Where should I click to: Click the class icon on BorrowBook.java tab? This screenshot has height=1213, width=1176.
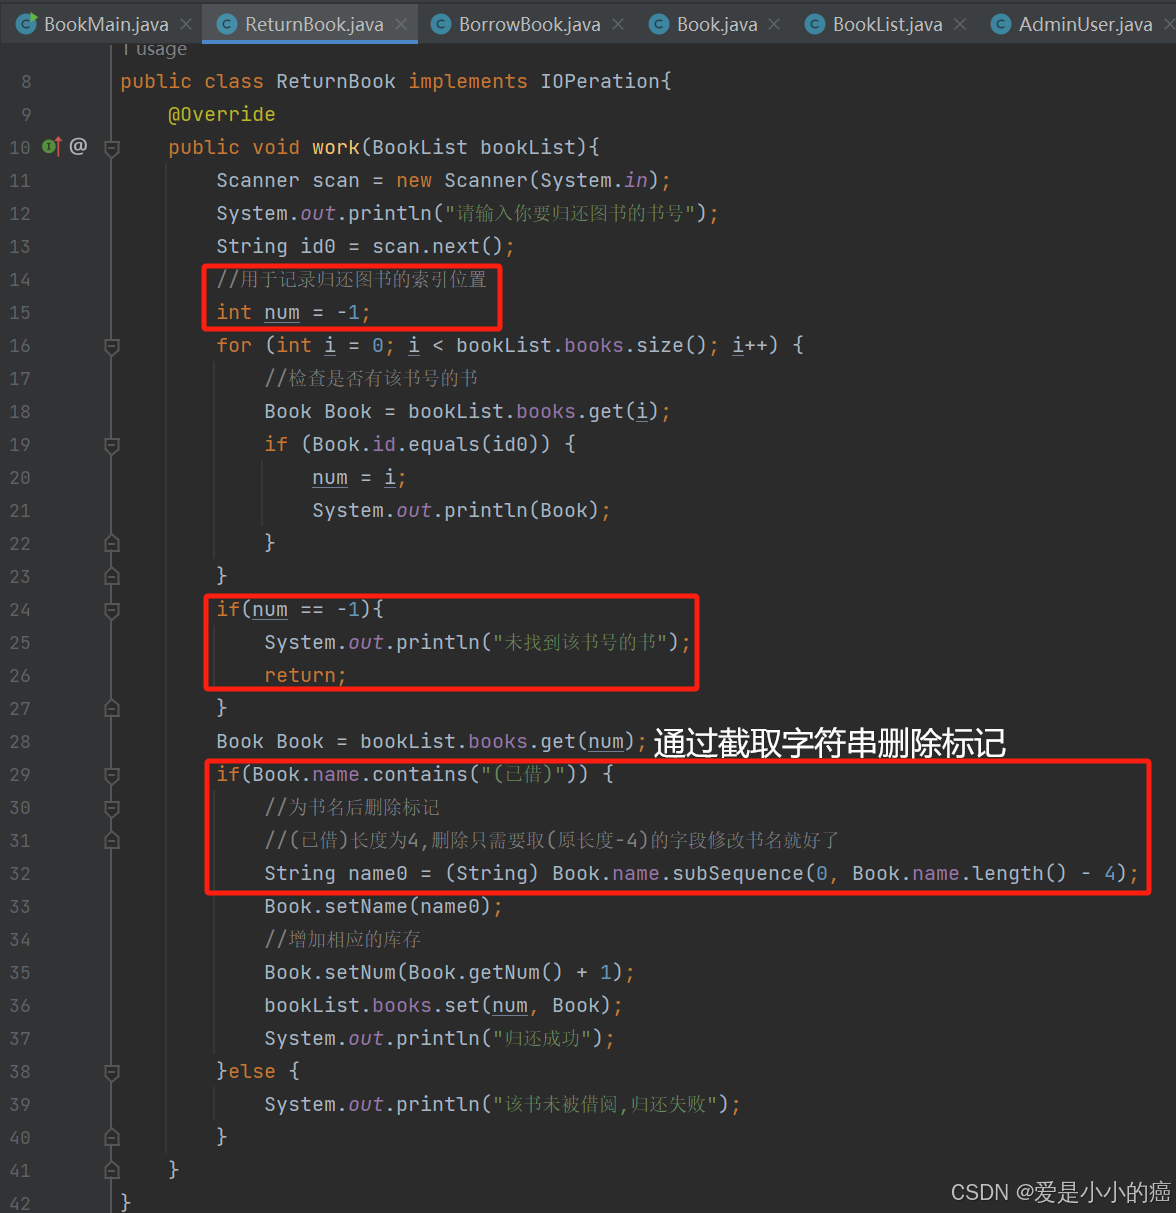440,24
